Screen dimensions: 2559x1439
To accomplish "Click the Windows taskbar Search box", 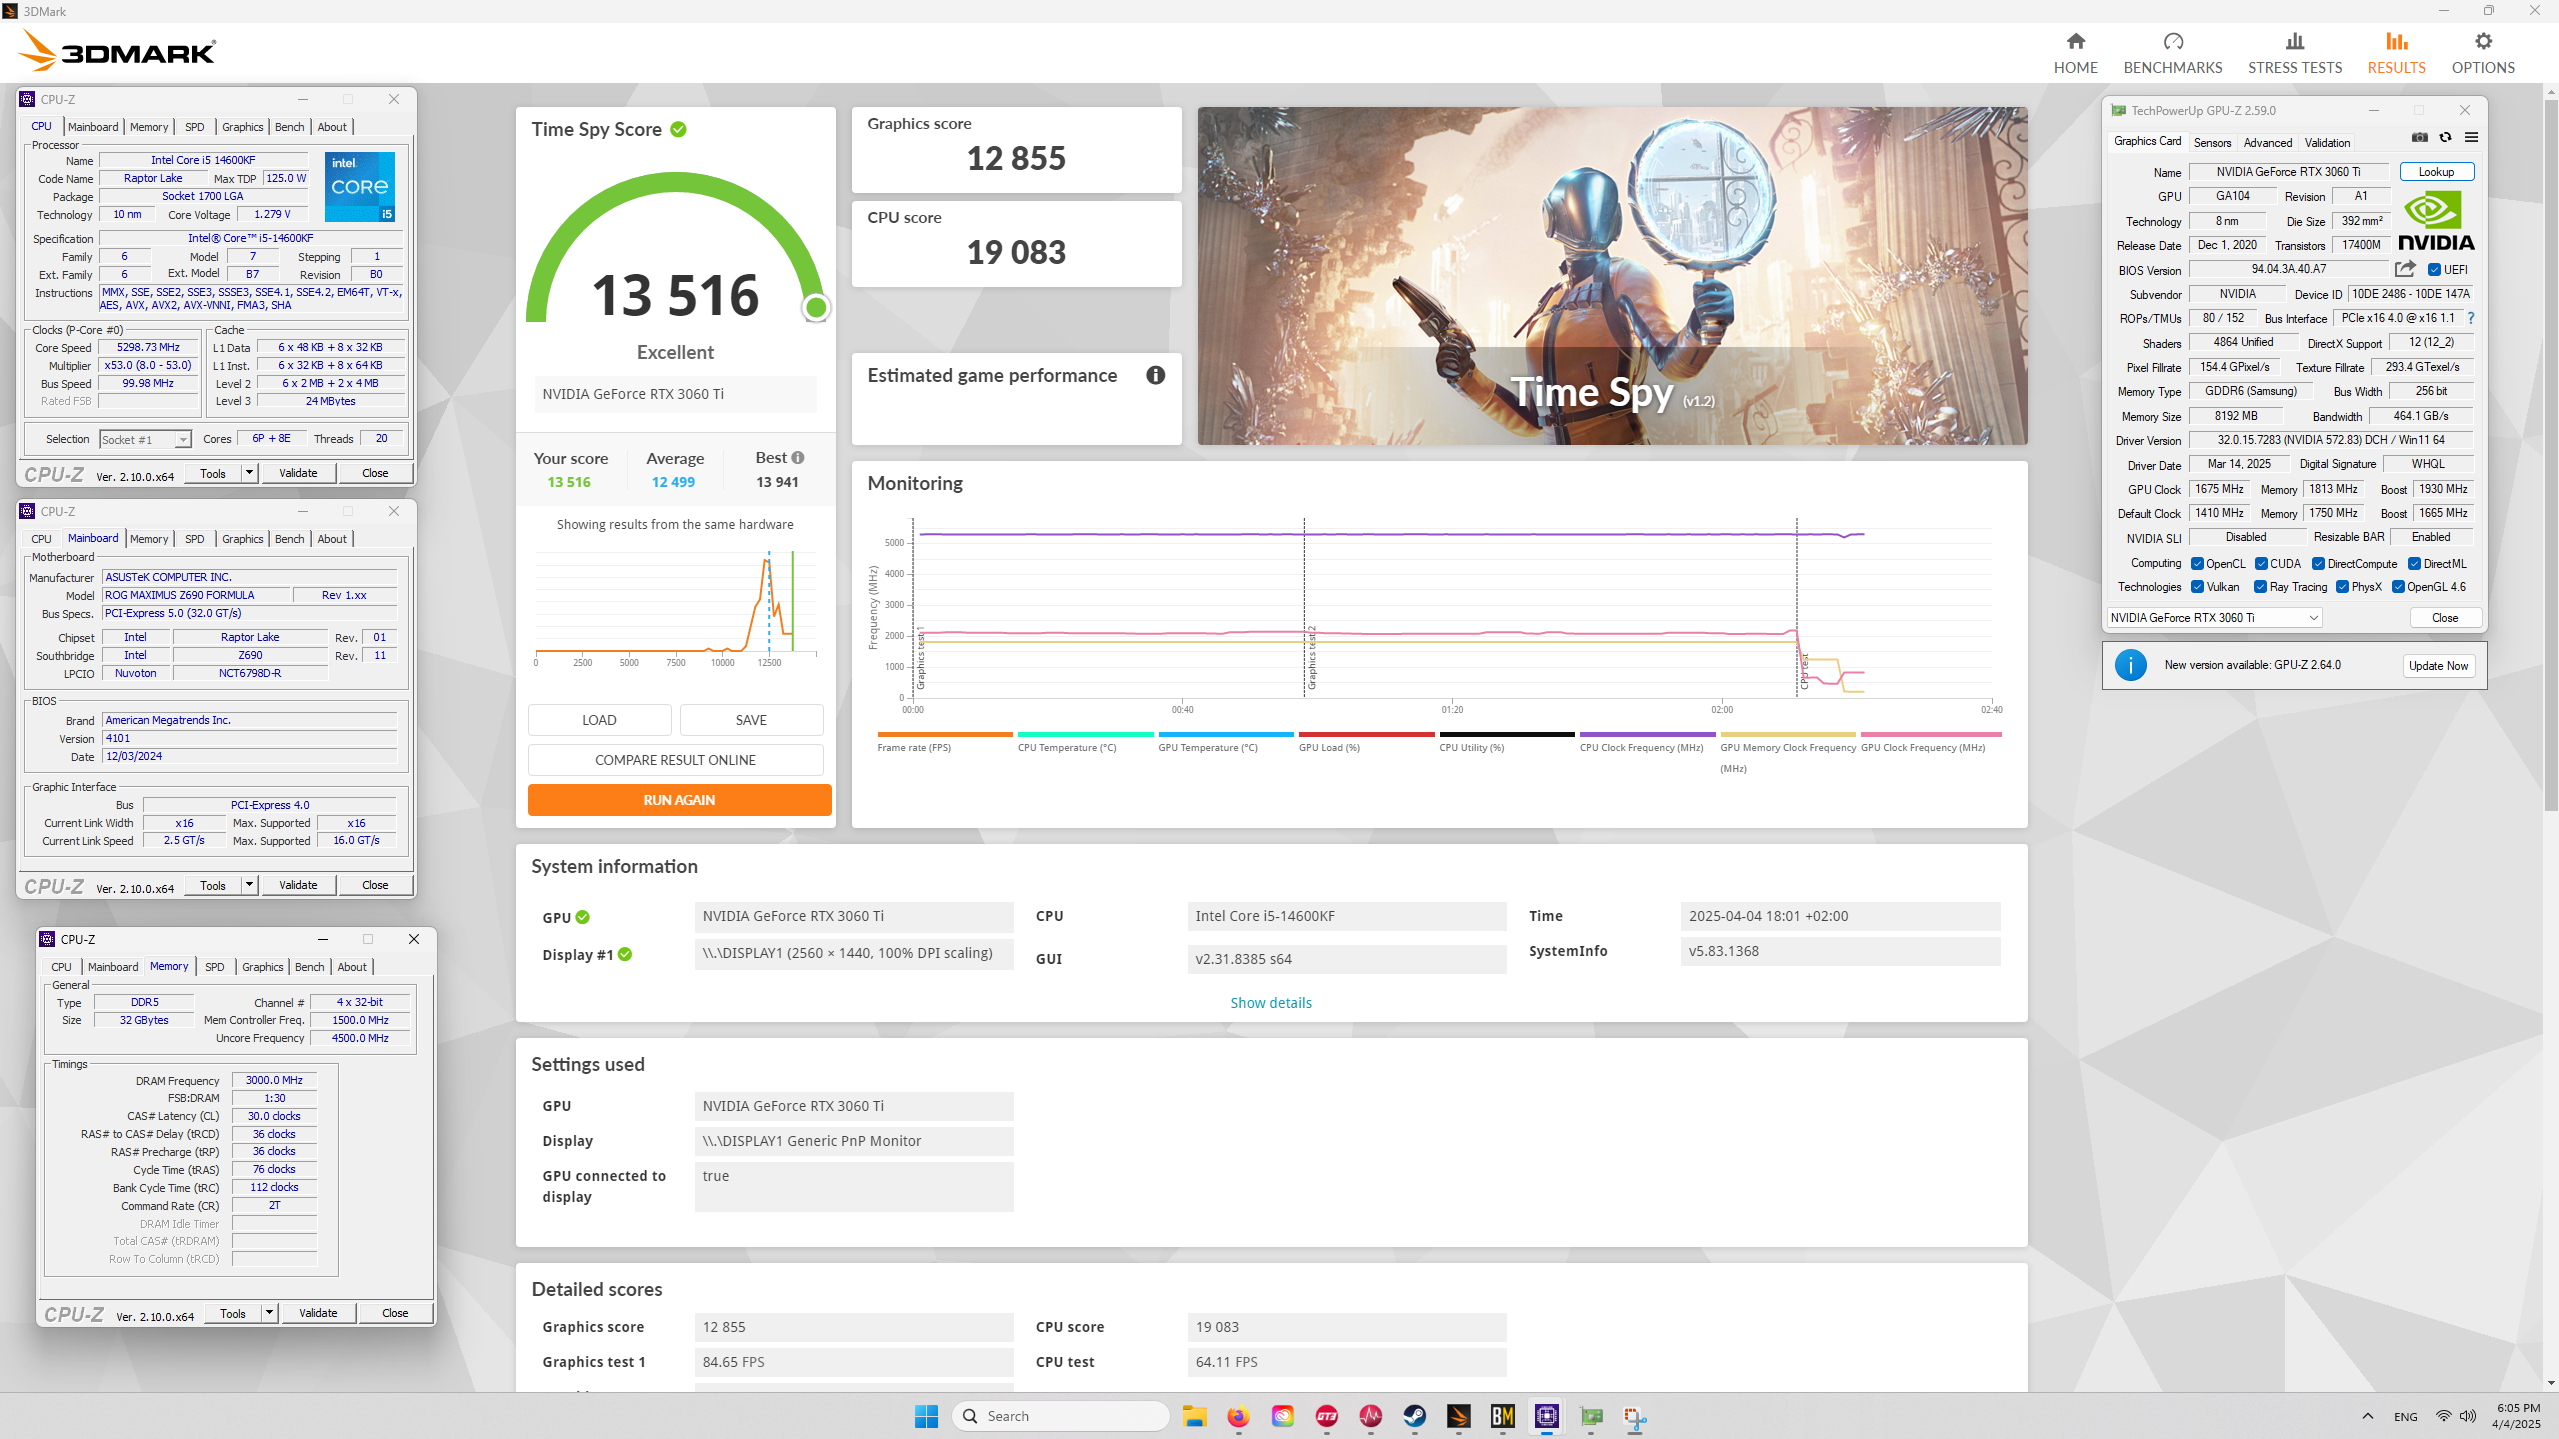I will tap(1061, 1416).
